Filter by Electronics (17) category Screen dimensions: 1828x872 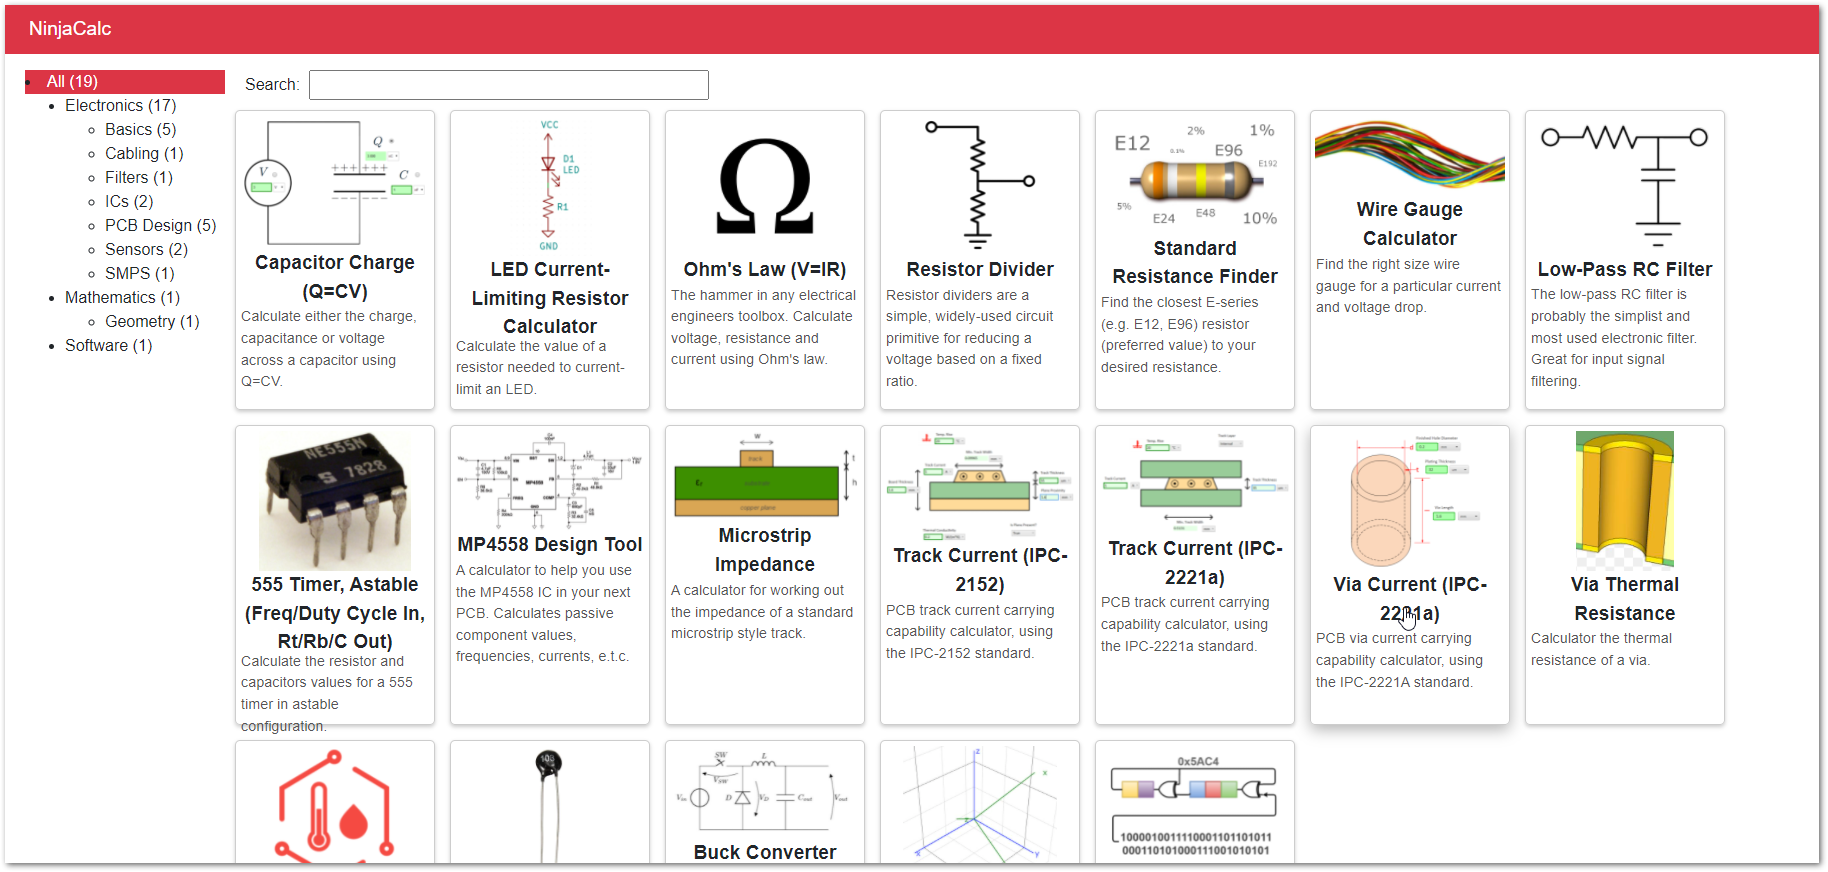pyautogui.click(x=120, y=106)
